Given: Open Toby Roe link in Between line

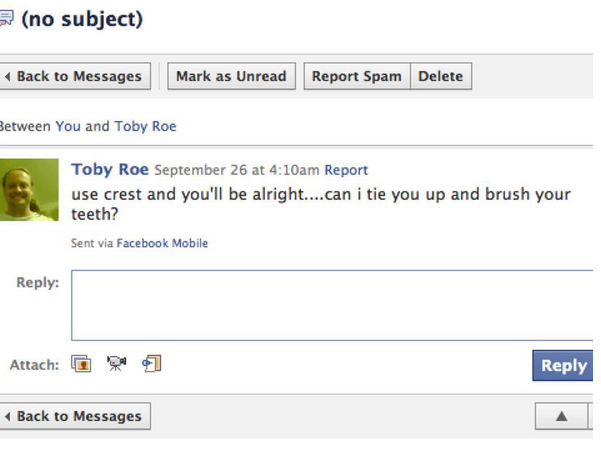Looking at the screenshot, I should coord(145,126).
